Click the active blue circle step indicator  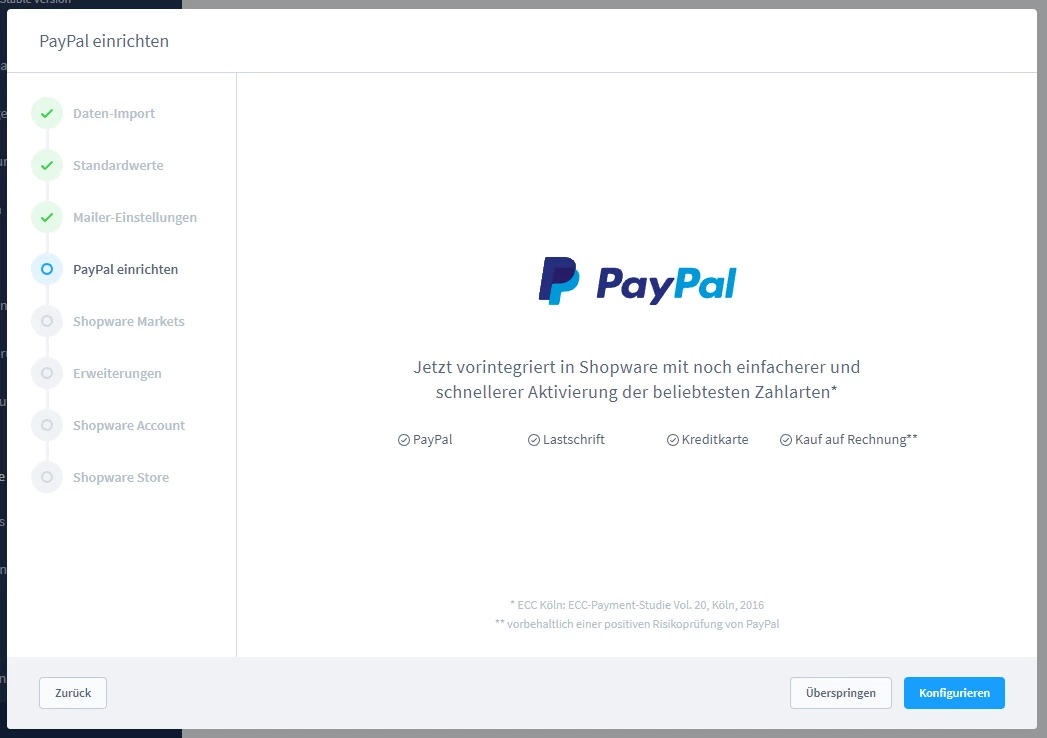point(47,269)
